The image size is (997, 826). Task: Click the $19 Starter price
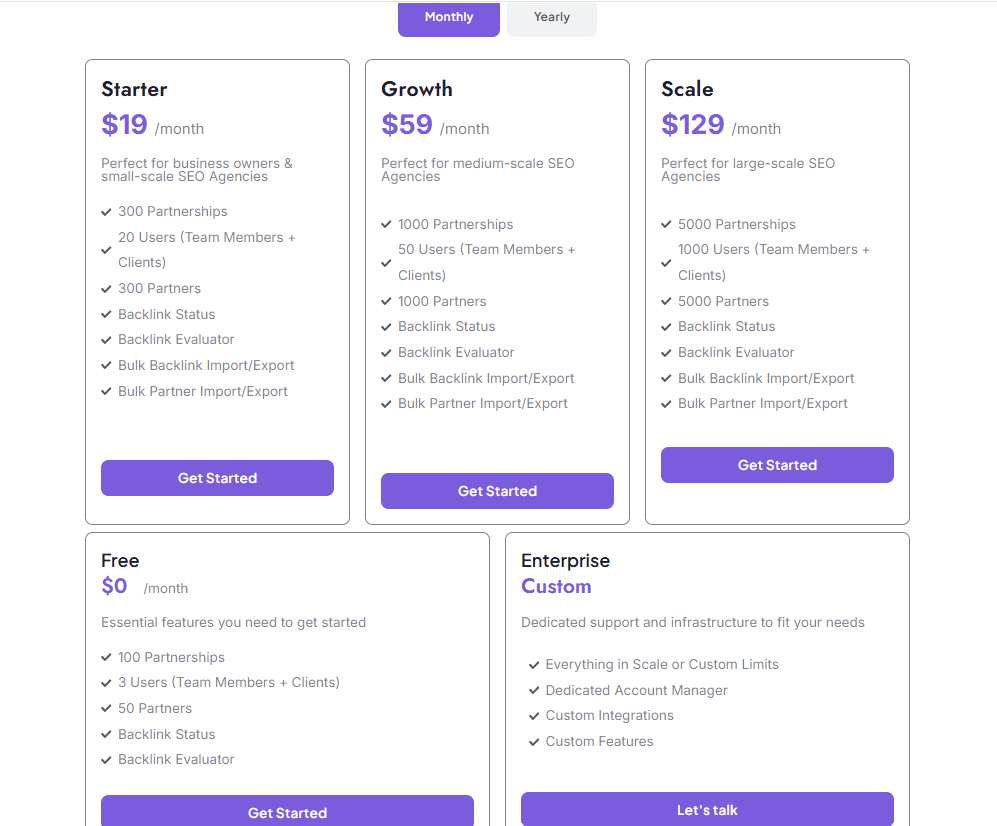(125, 125)
